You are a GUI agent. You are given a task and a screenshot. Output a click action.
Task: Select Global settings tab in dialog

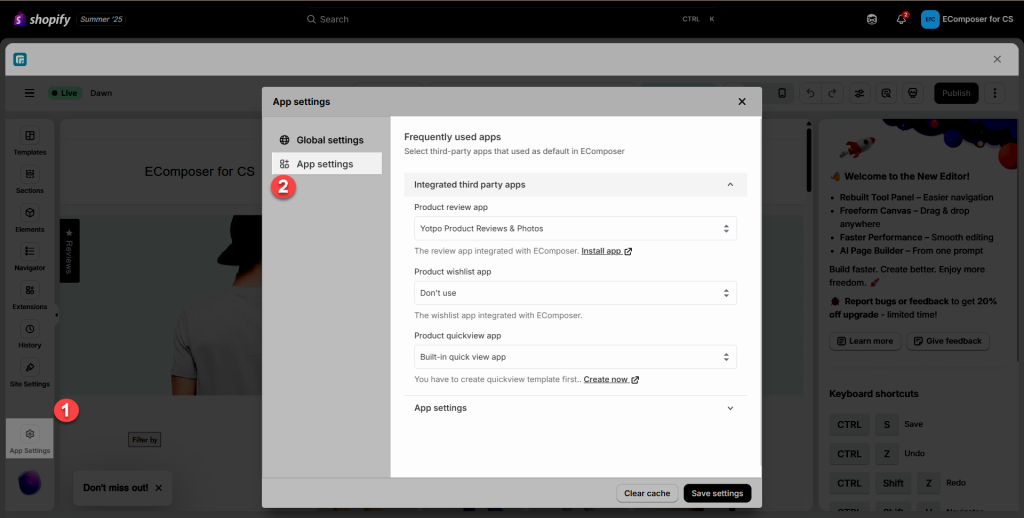tap(327, 140)
